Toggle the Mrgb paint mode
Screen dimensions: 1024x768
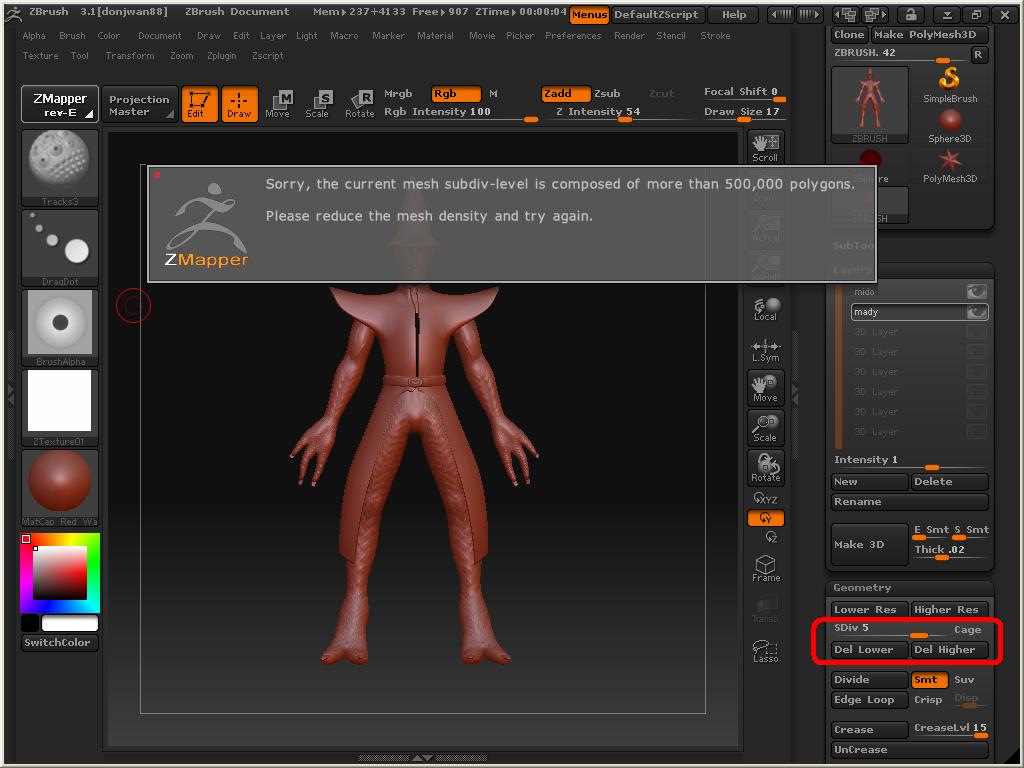click(398, 93)
